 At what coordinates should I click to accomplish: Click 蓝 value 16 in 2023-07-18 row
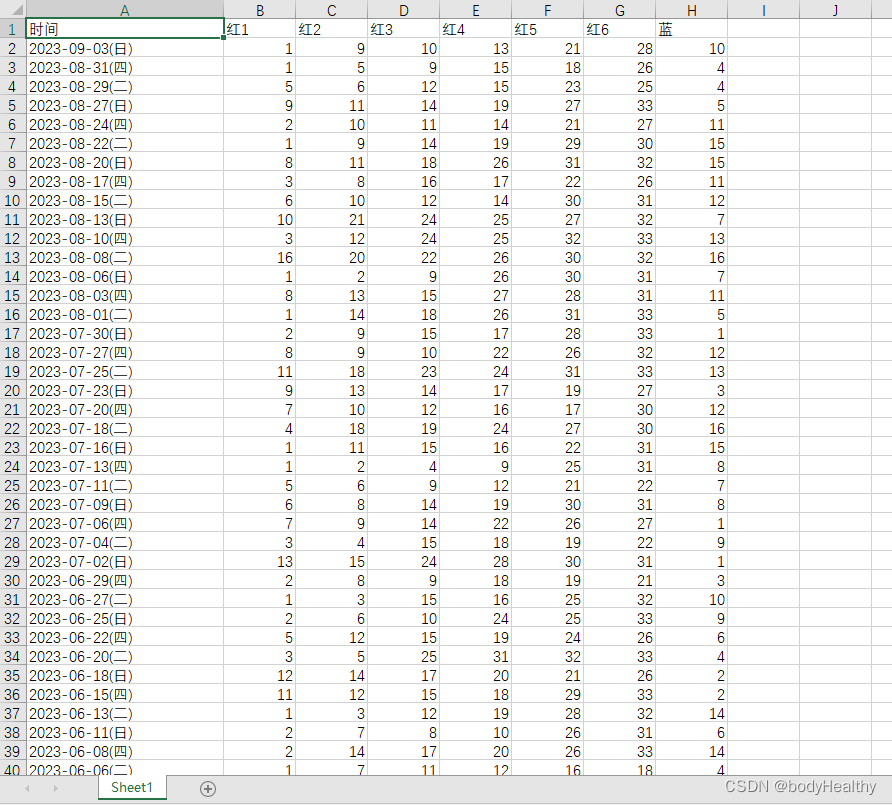click(x=691, y=428)
